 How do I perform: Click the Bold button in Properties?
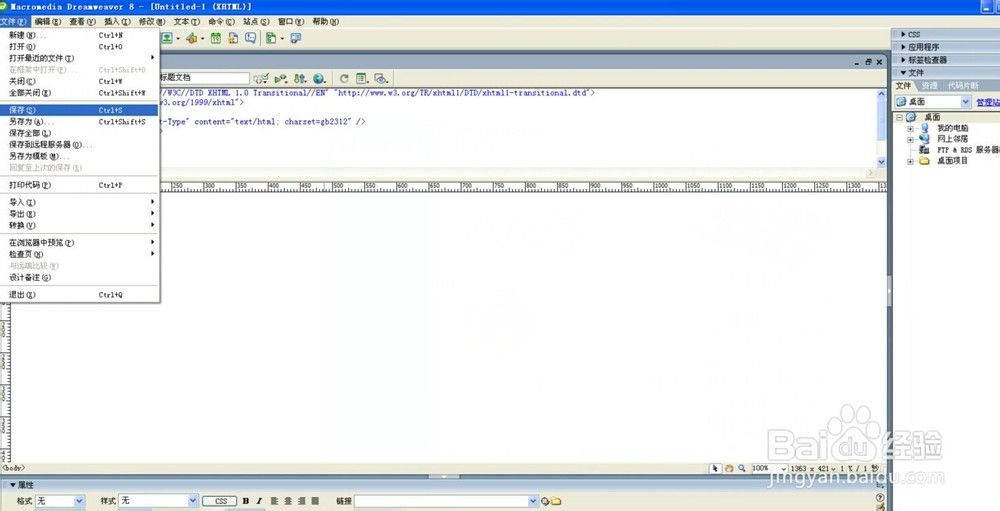point(246,501)
